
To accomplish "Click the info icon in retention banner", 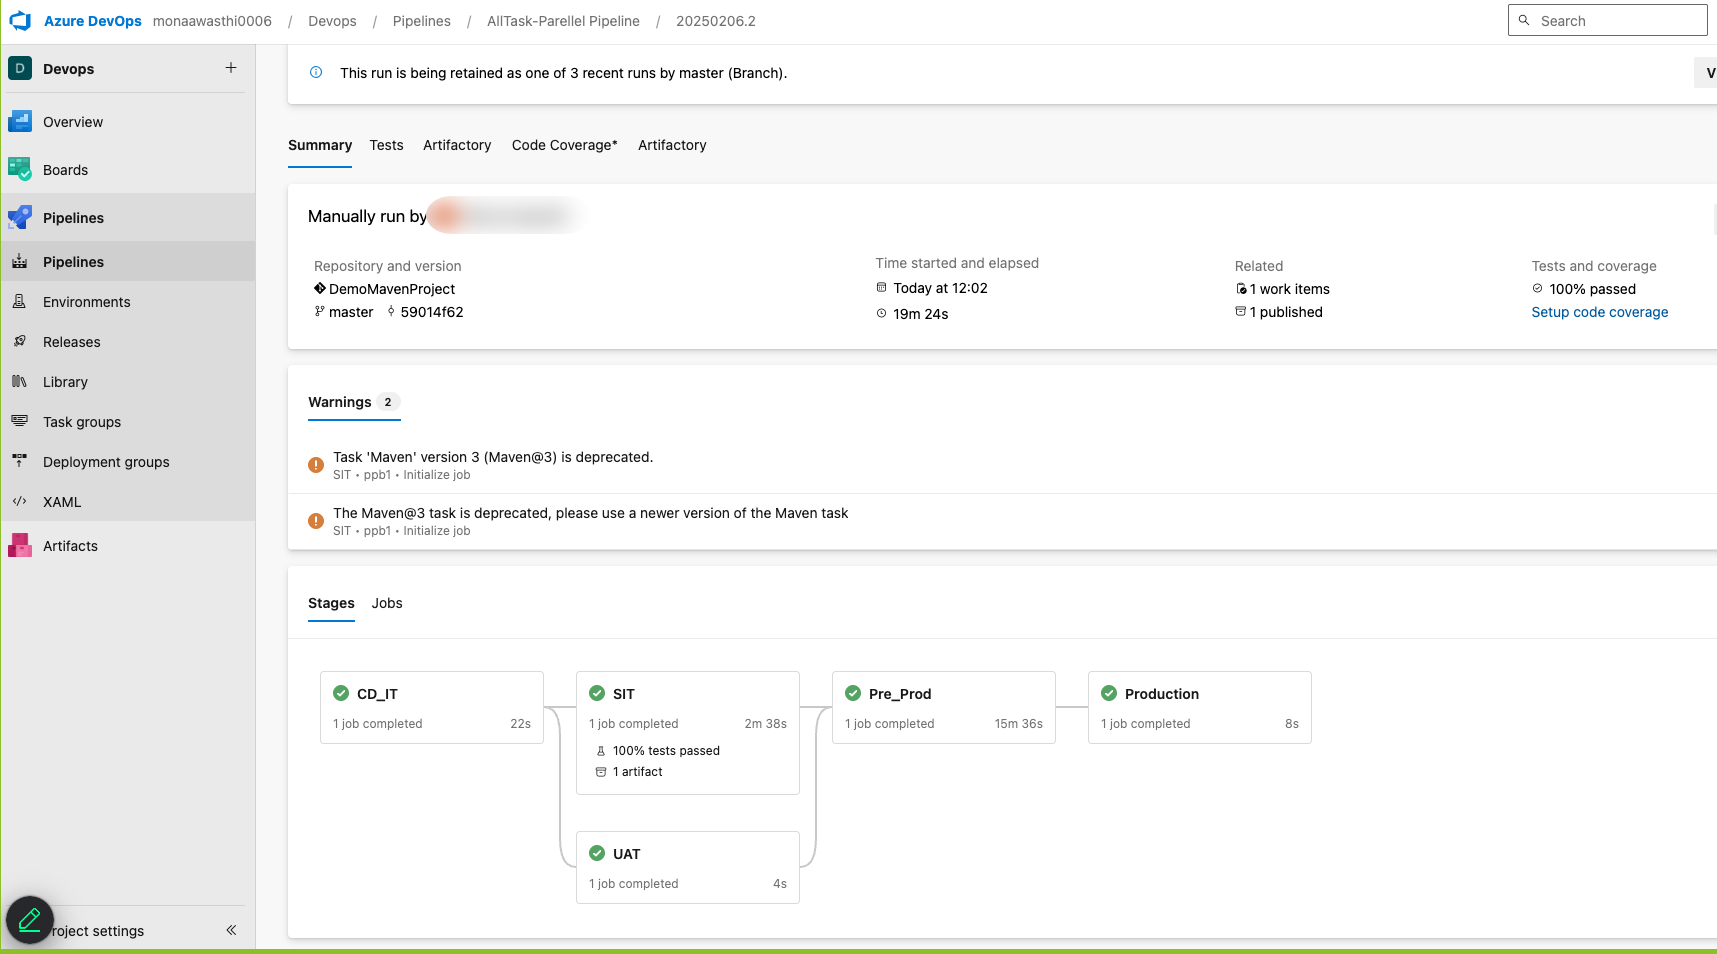I will click(x=316, y=72).
